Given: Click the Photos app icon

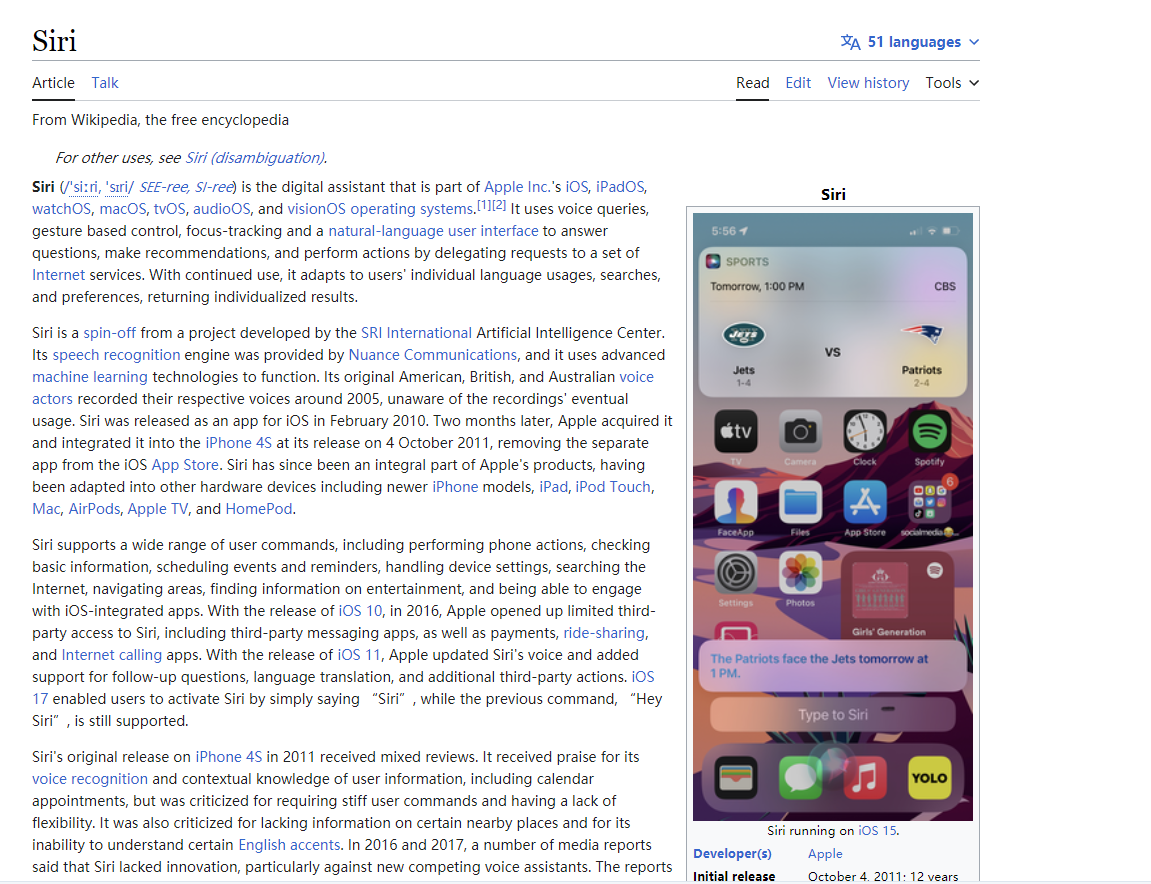Looking at the screenshot, I should point(800,574).
